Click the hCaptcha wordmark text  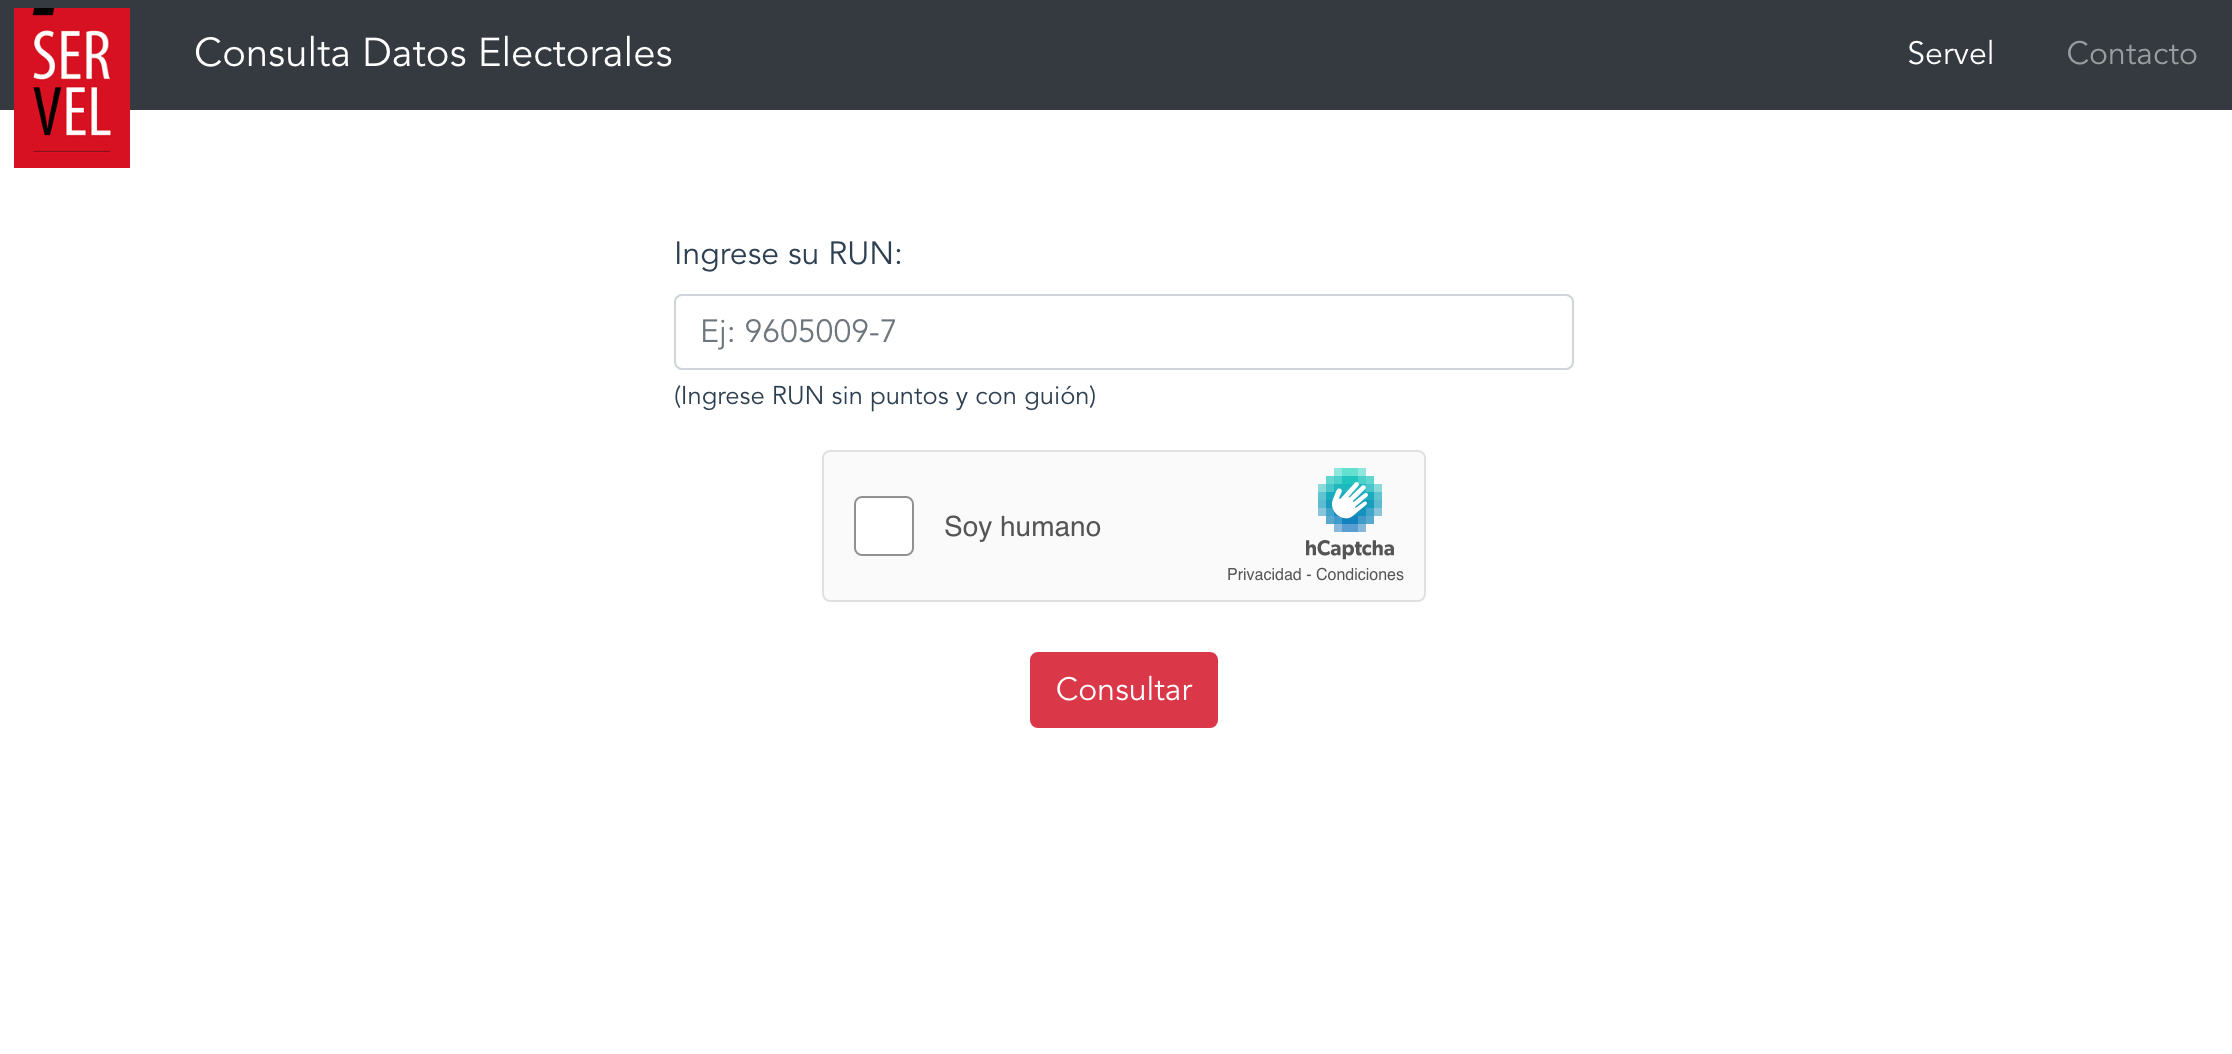pyautogui.click(x=1349, y=549)
